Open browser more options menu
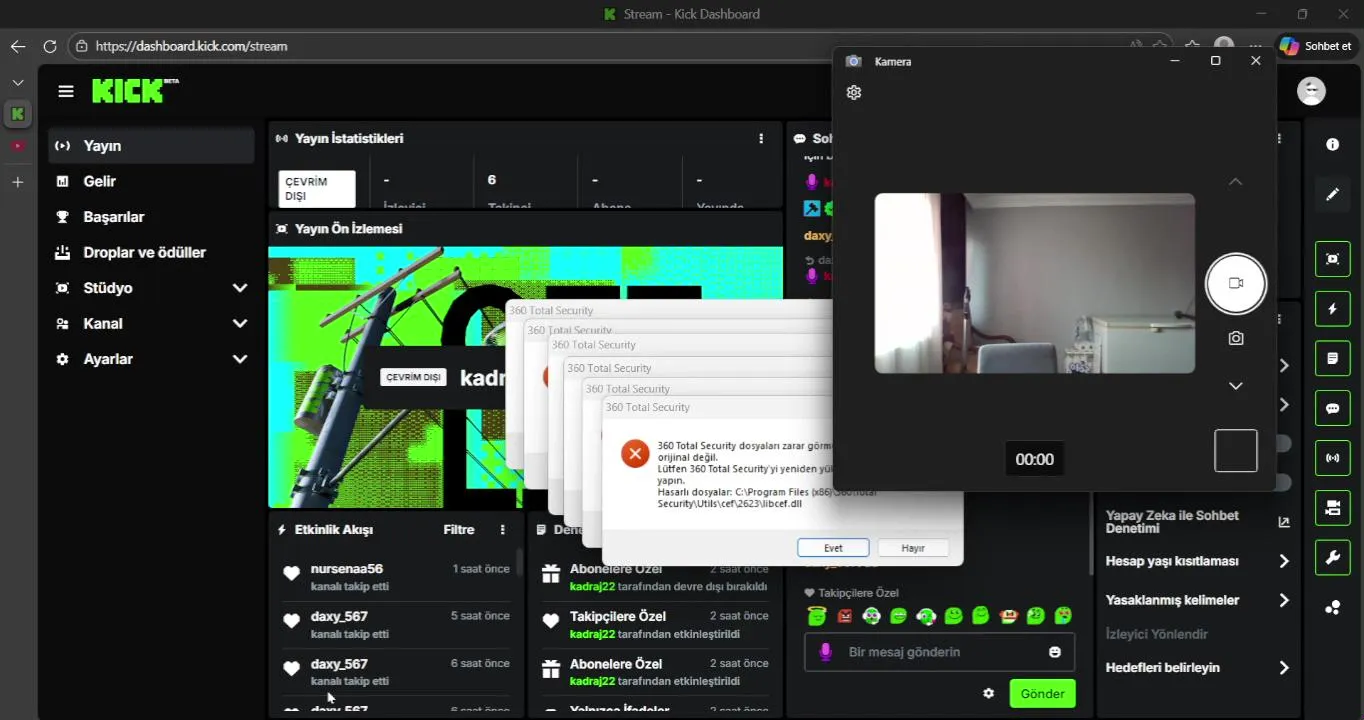This screenshot has width=1364, height=720. pos(1256,46)
